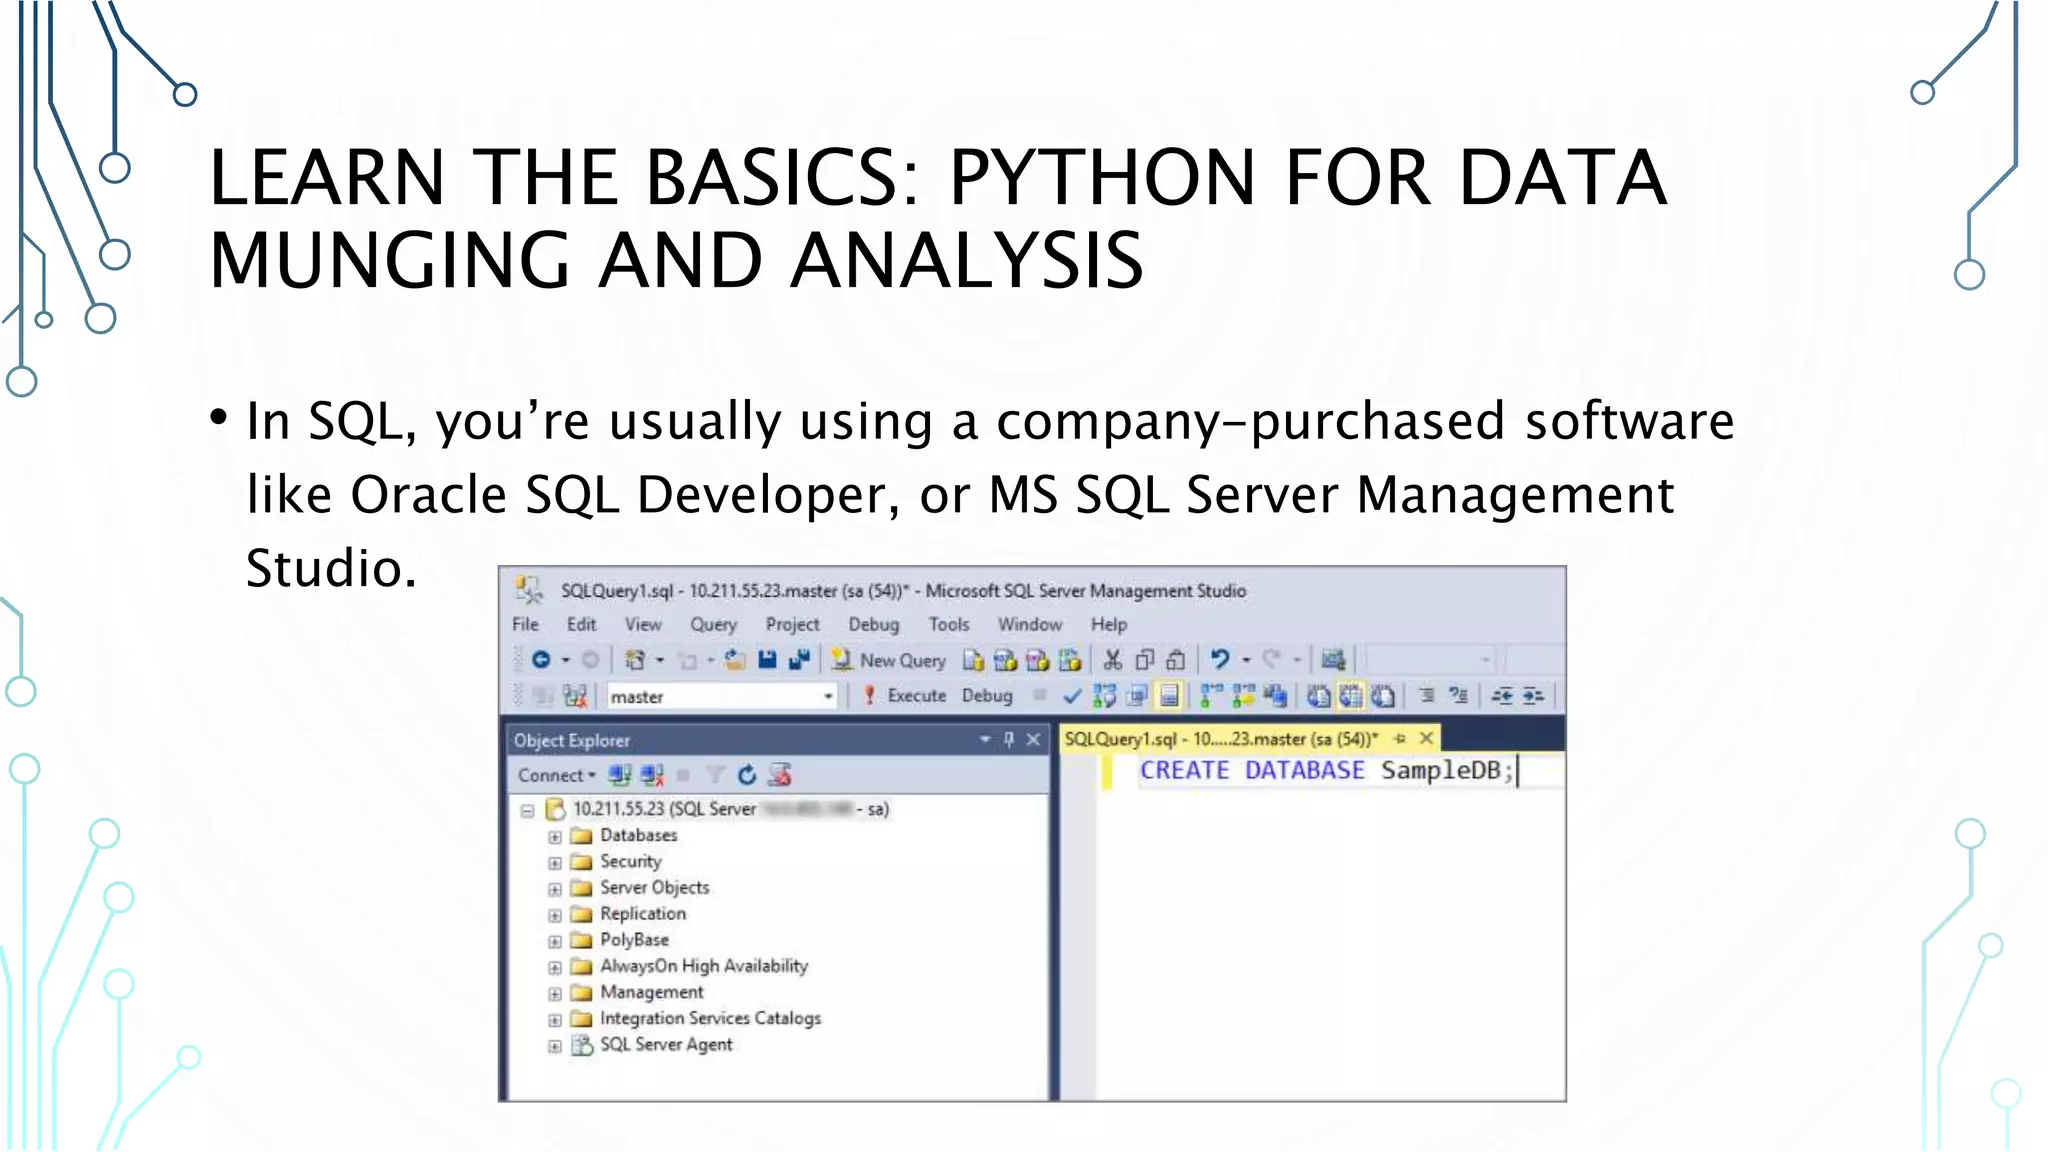The width and height of the screenshot is (2048, 1152).
Task: Expand the Security folder node
Action: (x=555, y=862)
